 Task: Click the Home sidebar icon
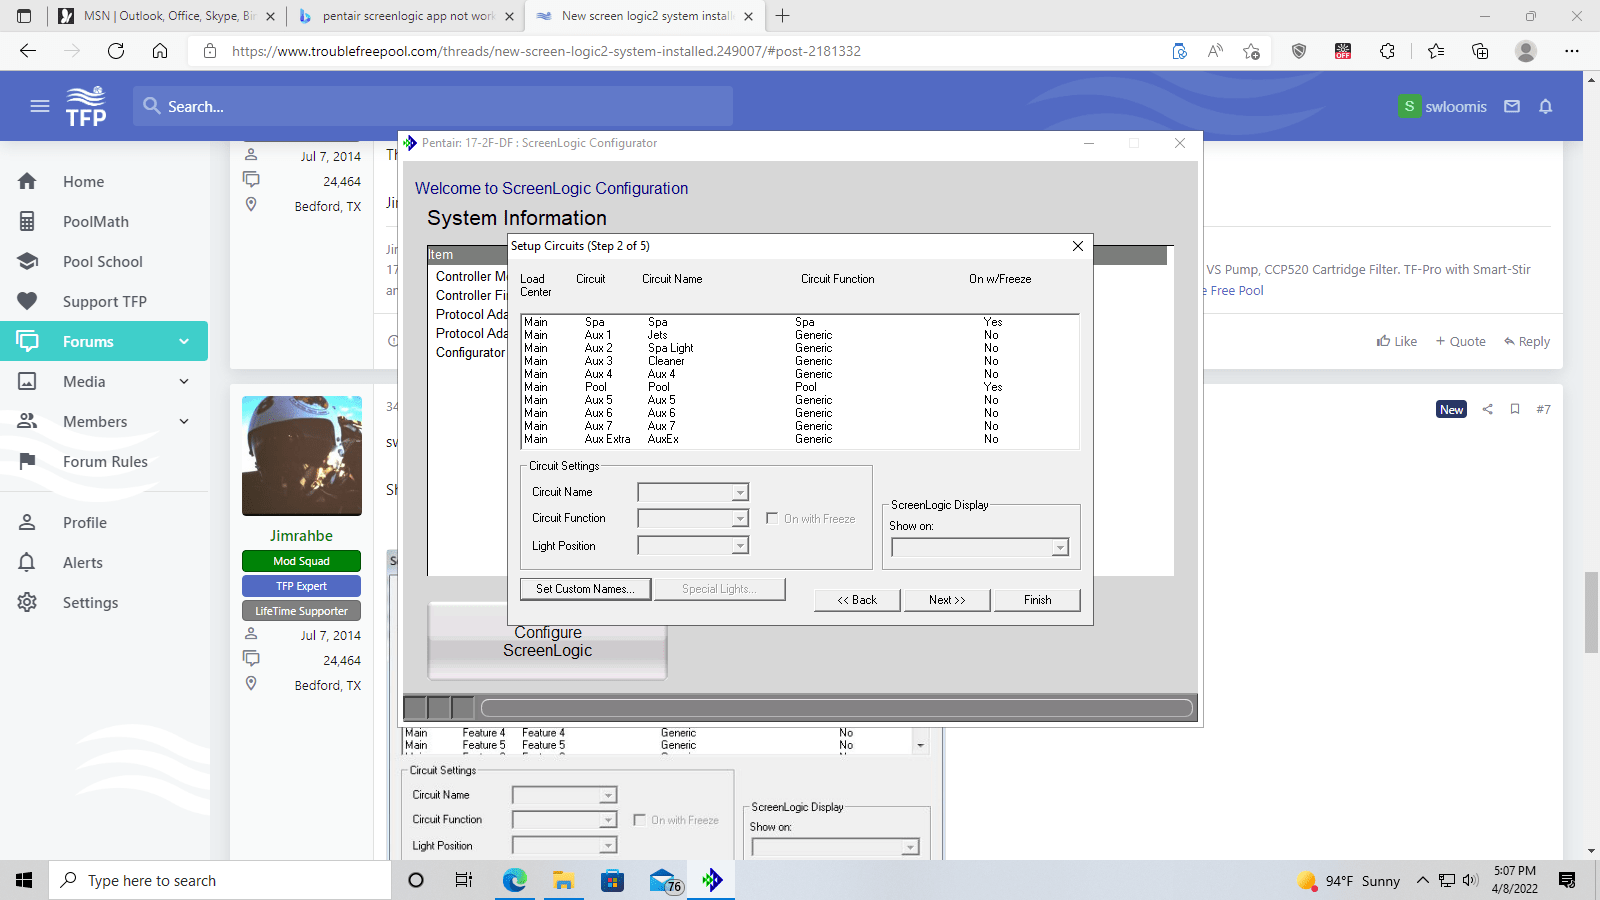coord(27,181)
